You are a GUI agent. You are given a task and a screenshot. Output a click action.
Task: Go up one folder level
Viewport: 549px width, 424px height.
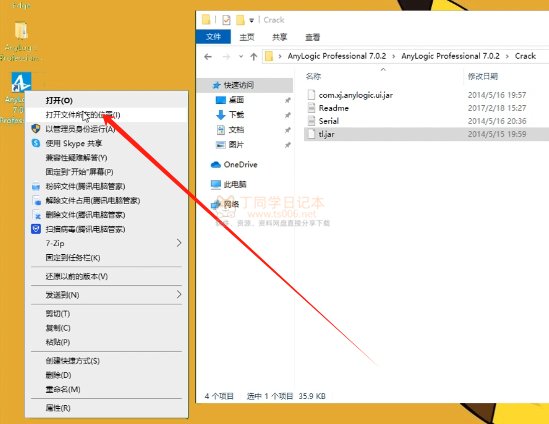[x=254, y=57]
